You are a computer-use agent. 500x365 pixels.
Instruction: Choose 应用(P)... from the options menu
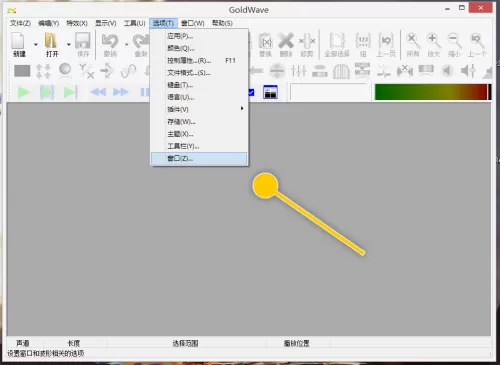pyautogui.click(x=199, y=36)
